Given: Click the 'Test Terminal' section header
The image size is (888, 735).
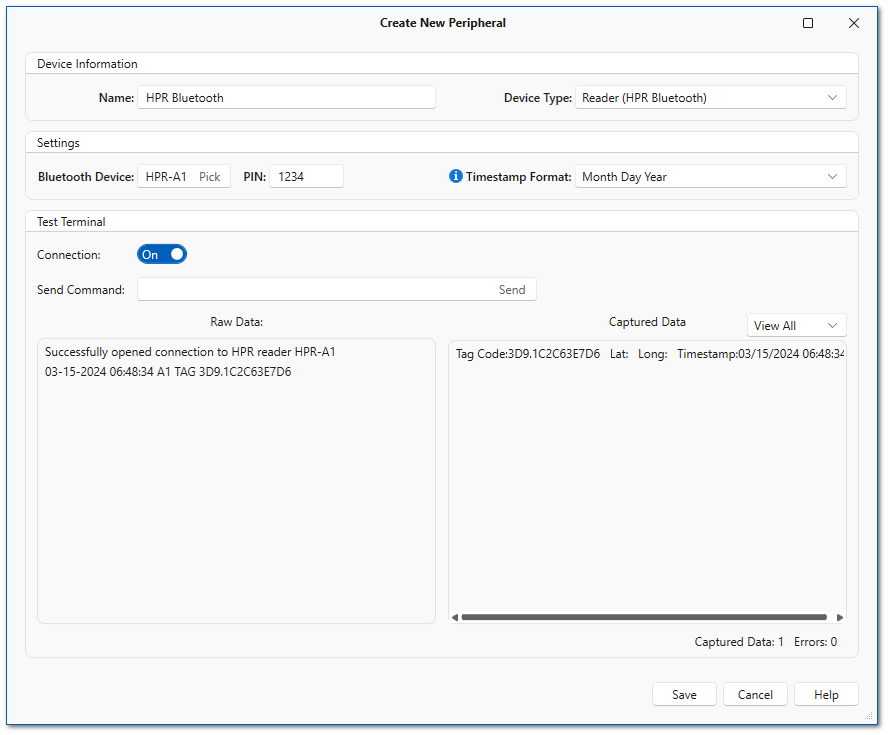Looking at the screenshot, I should (x=71, y=222).
